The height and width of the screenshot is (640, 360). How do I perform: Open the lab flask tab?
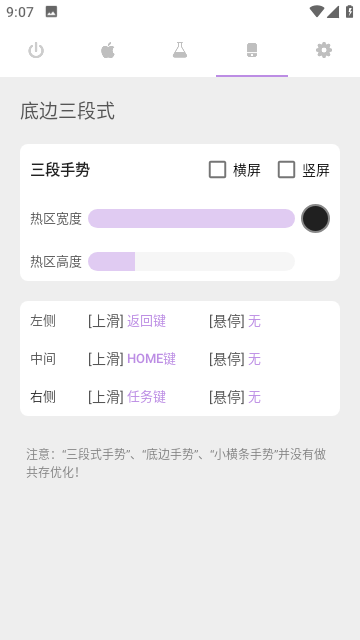click(180, 51)
